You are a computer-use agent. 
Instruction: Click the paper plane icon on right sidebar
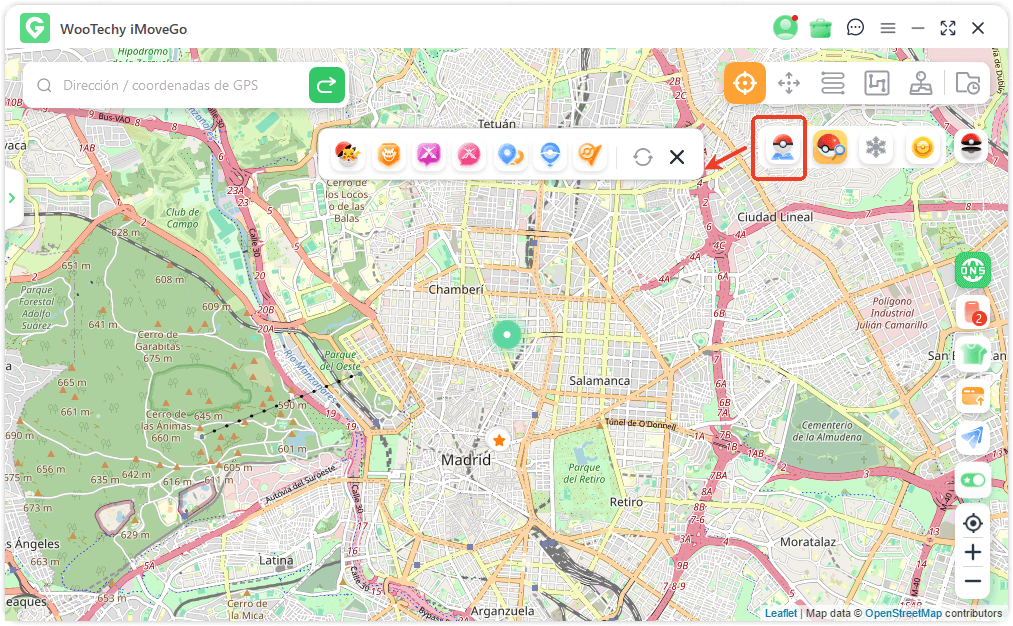pyautogui.click(x=972, y=437)
